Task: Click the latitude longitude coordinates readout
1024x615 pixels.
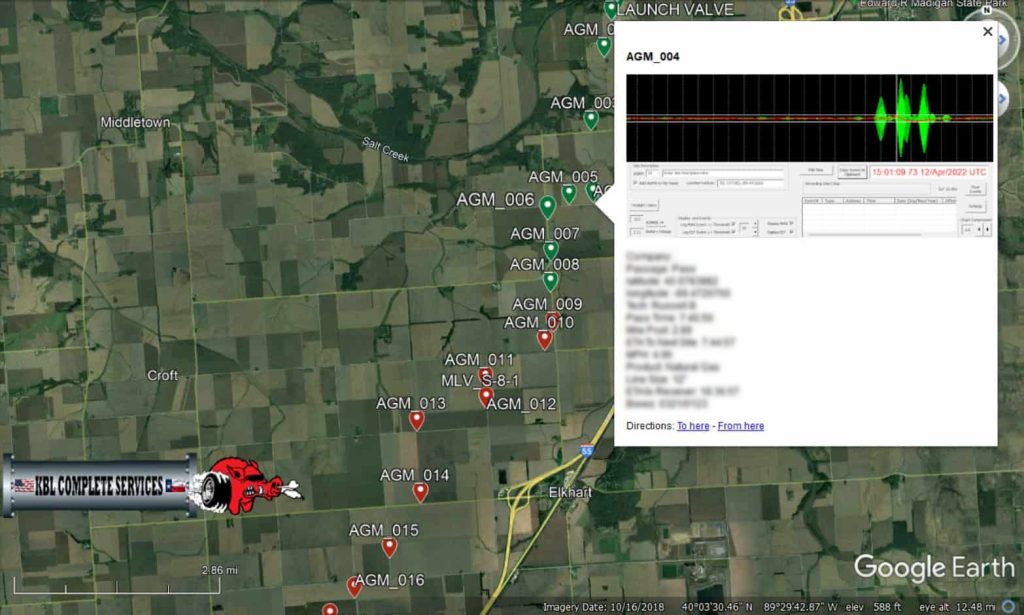Action: pyautogui.click(x=760, y=607)
